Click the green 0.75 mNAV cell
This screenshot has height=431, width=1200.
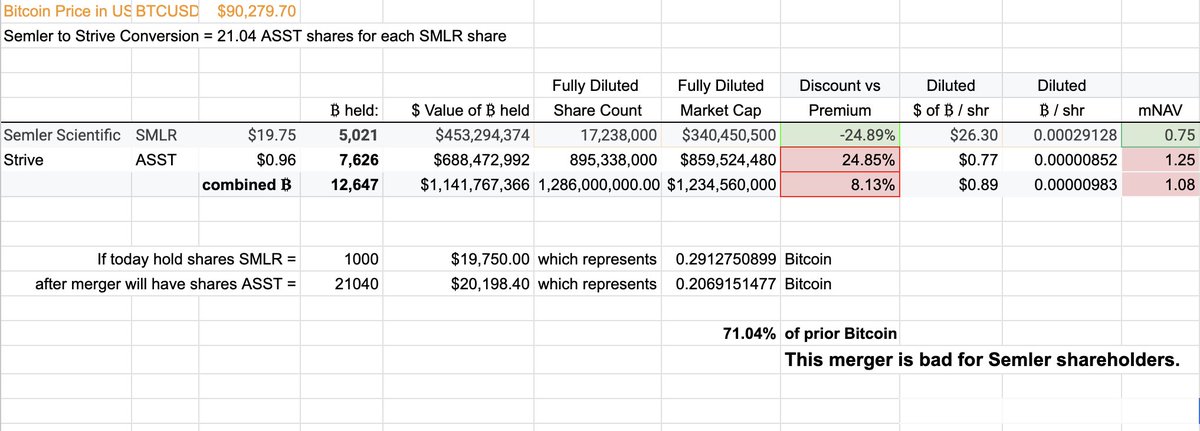1160,134
